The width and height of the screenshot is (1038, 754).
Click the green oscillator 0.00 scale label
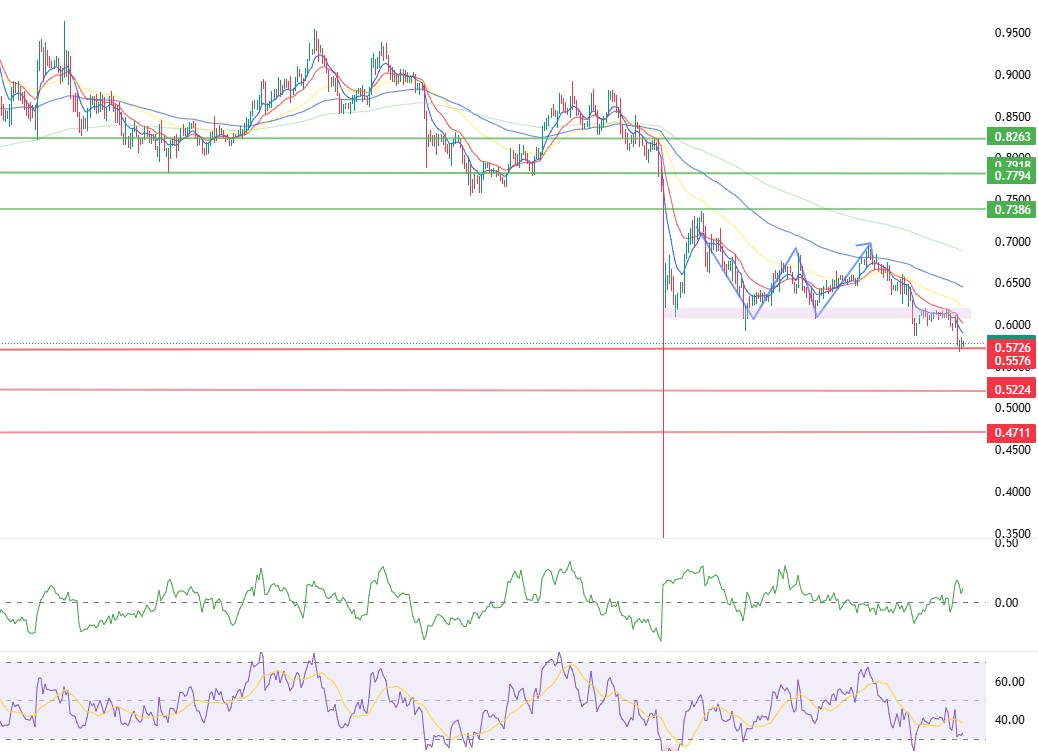coord(1005,603)
